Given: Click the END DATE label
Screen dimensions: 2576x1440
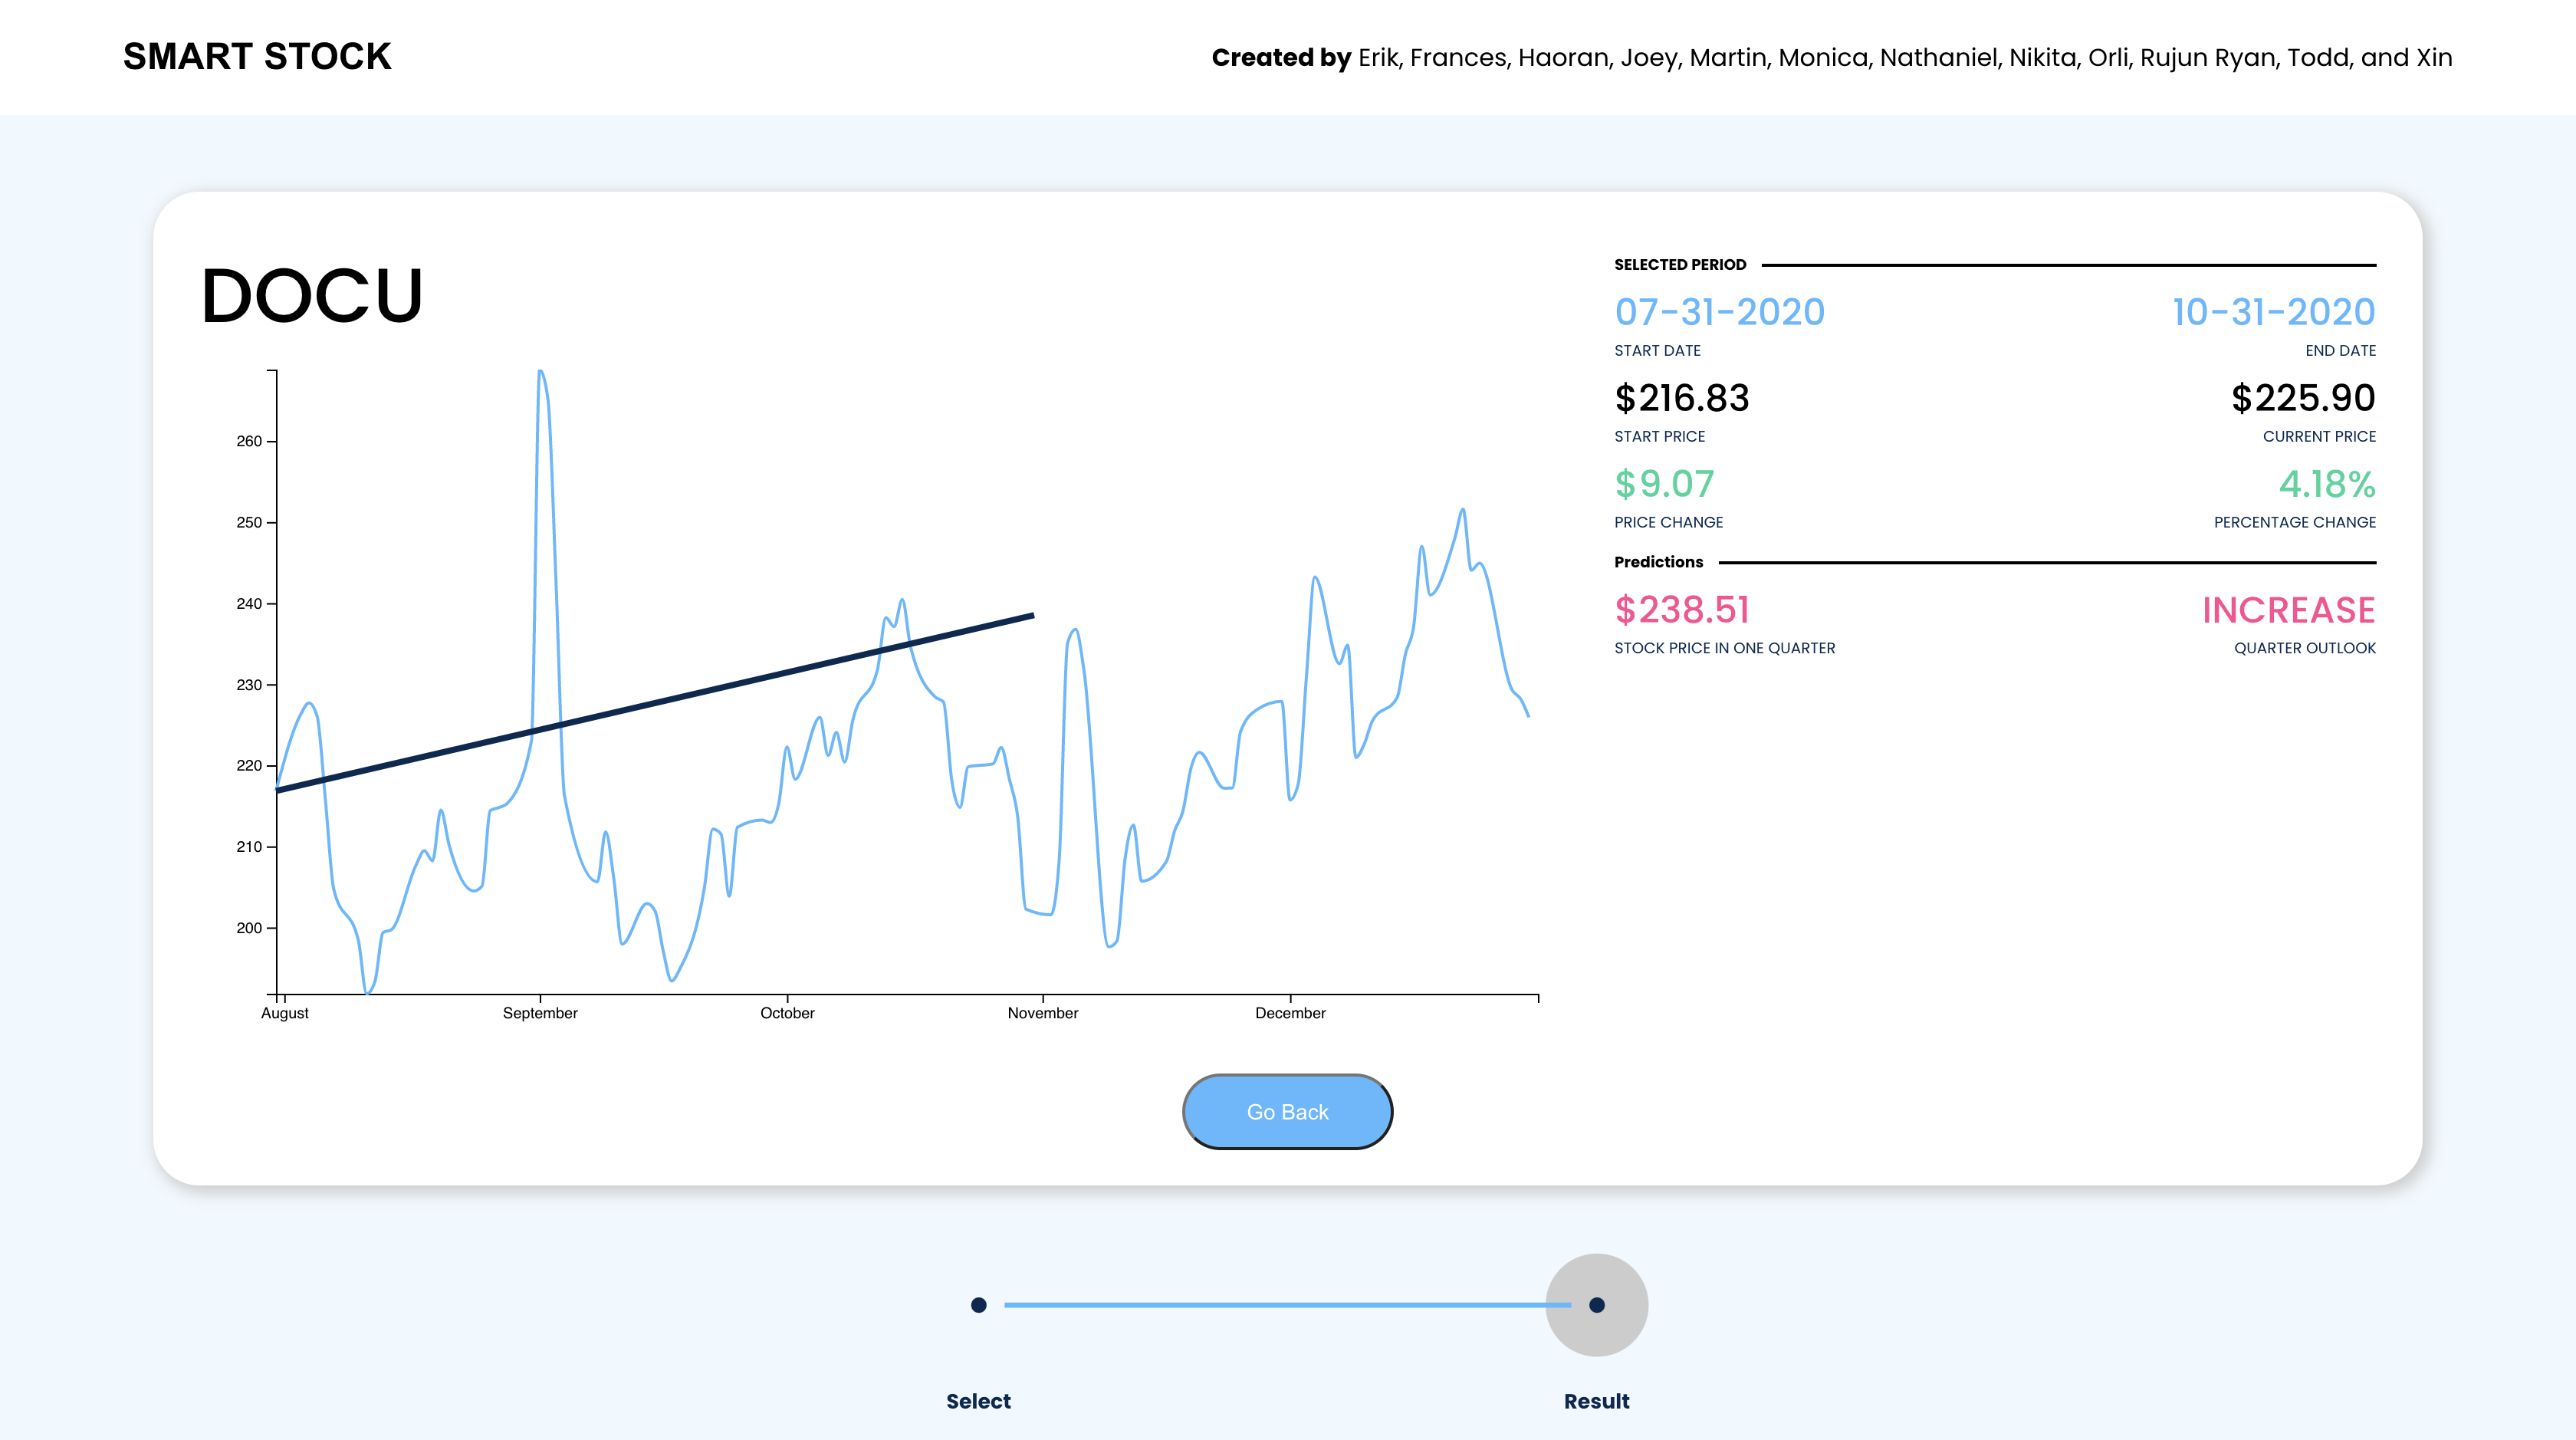Looking at the screenshot, I should click(2340, 350).
